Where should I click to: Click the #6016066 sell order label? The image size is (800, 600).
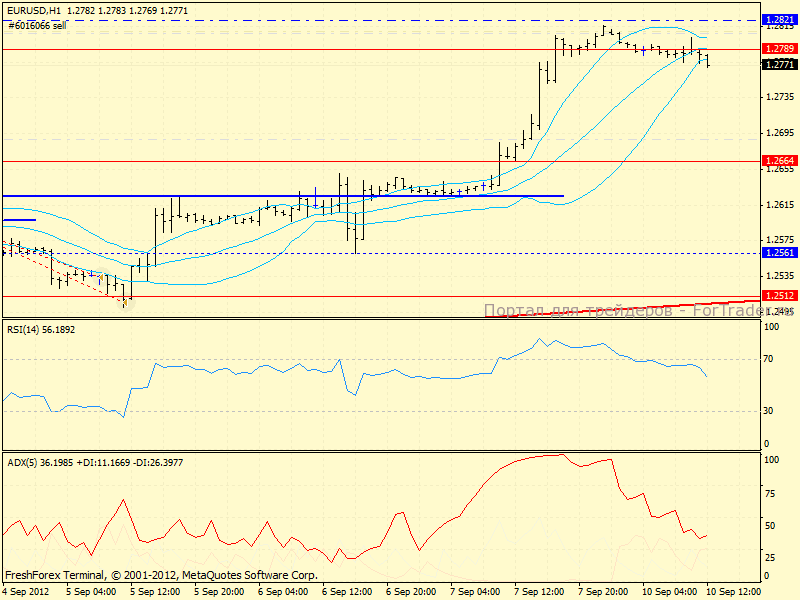coord(37,24)
